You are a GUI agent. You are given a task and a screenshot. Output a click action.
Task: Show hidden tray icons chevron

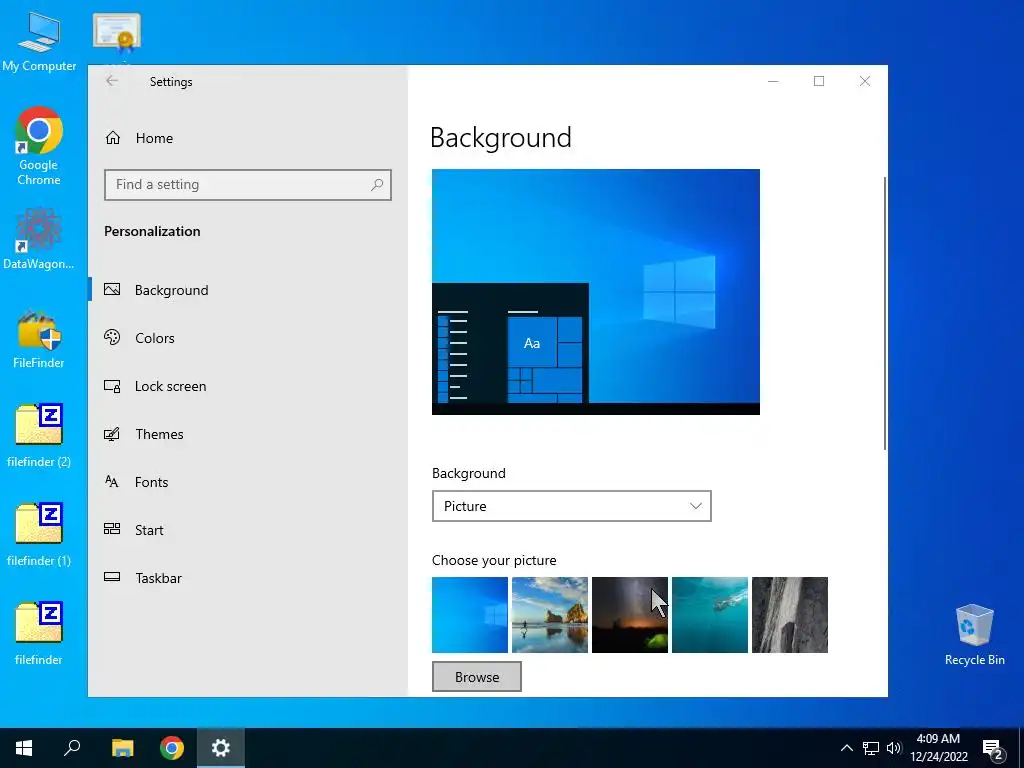point(846,748)
